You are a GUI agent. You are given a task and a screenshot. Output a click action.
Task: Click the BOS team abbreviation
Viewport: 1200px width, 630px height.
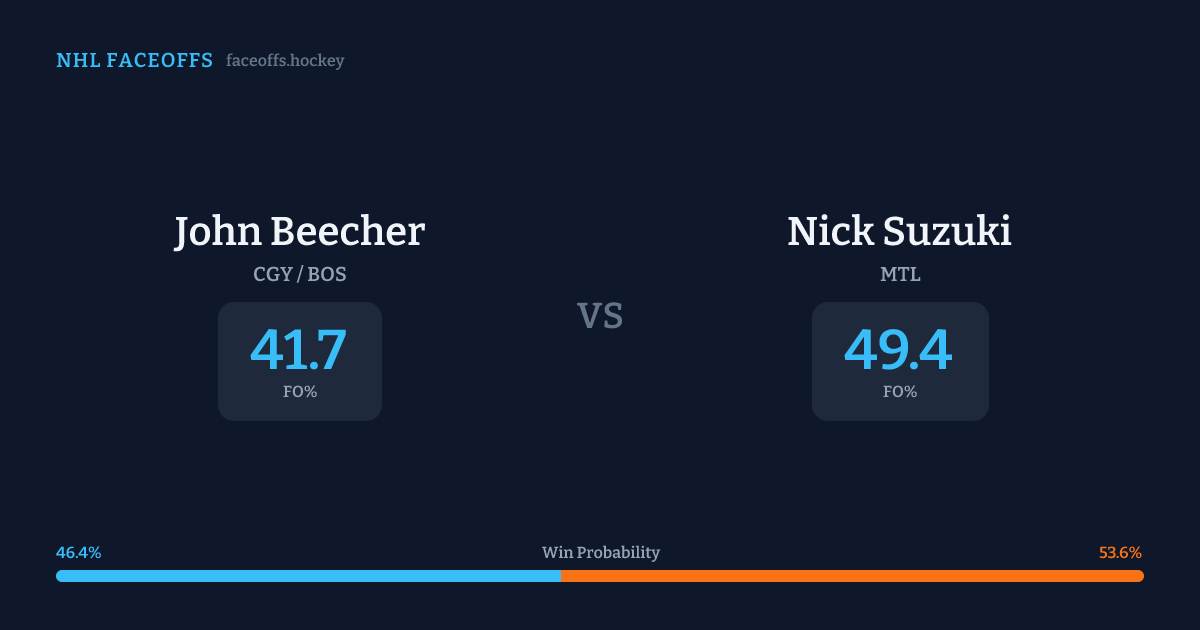327,274
